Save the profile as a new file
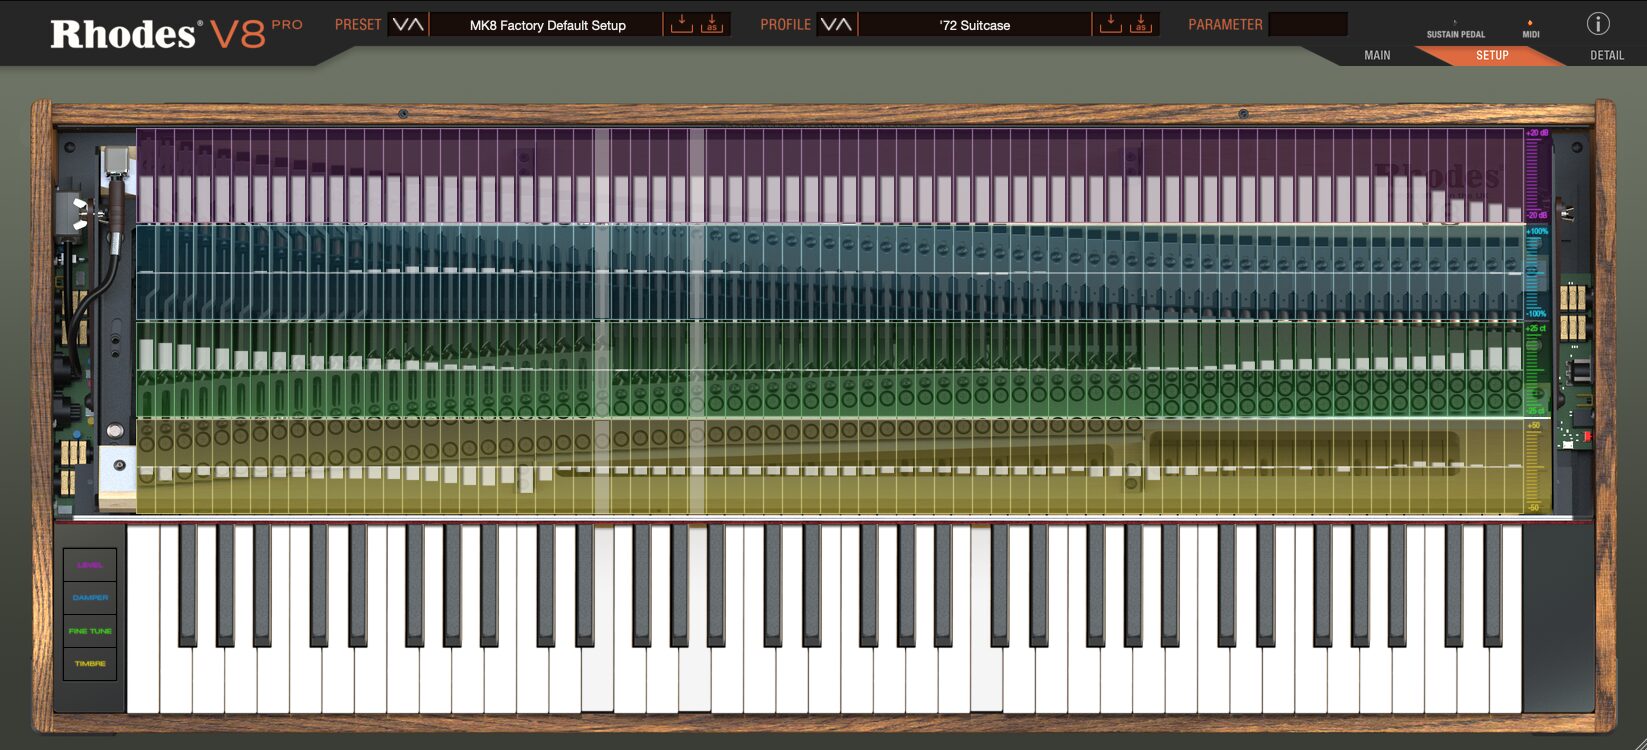Viewport: 1647px width, 750px height. [1140, 24]
